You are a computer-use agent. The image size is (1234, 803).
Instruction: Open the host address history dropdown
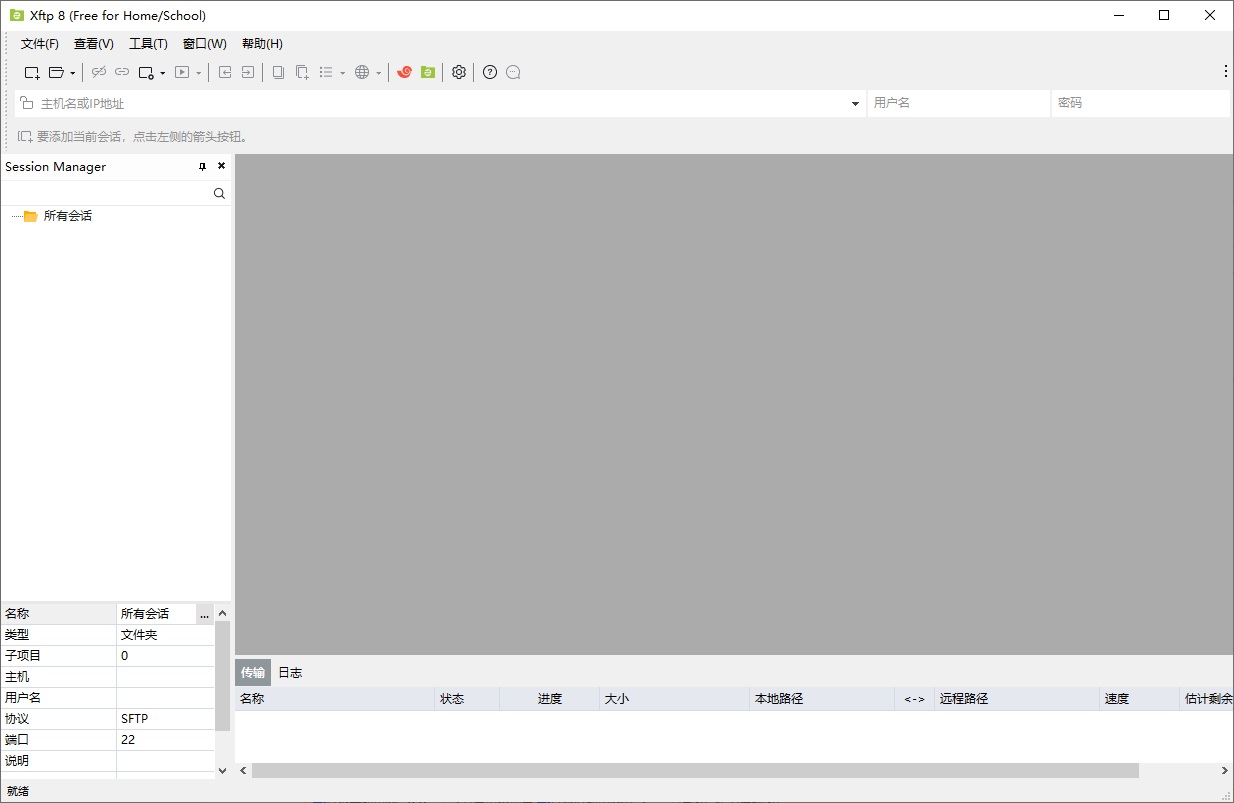click(855, 103)
